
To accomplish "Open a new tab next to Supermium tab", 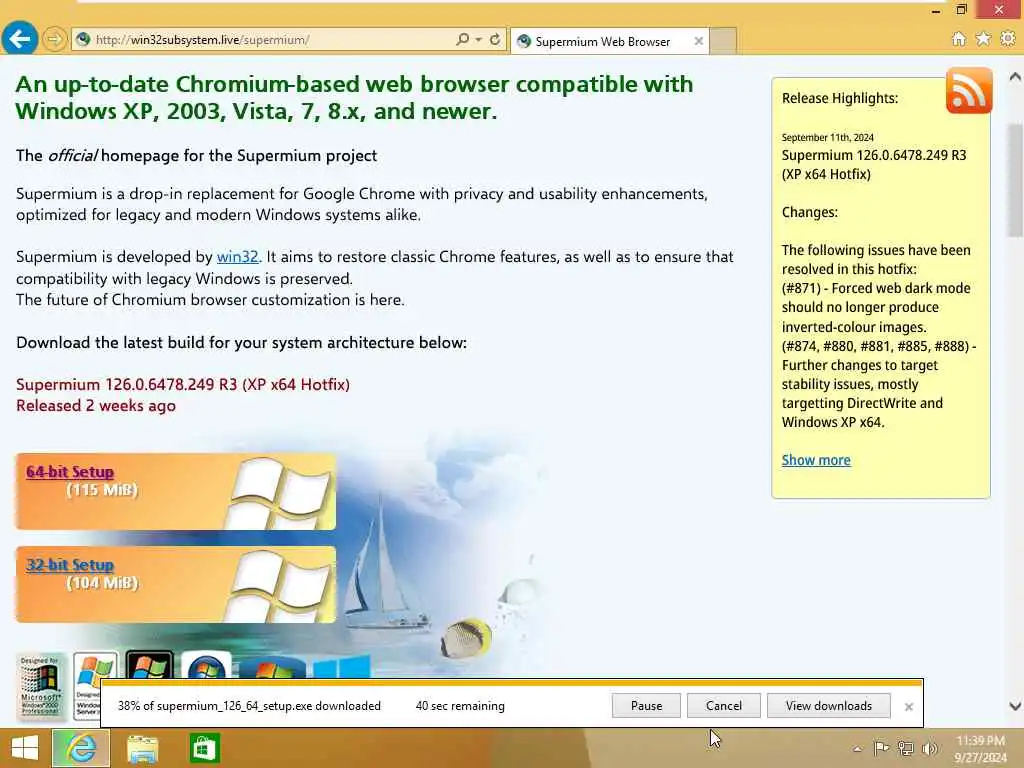I will (x=723, y=40).
